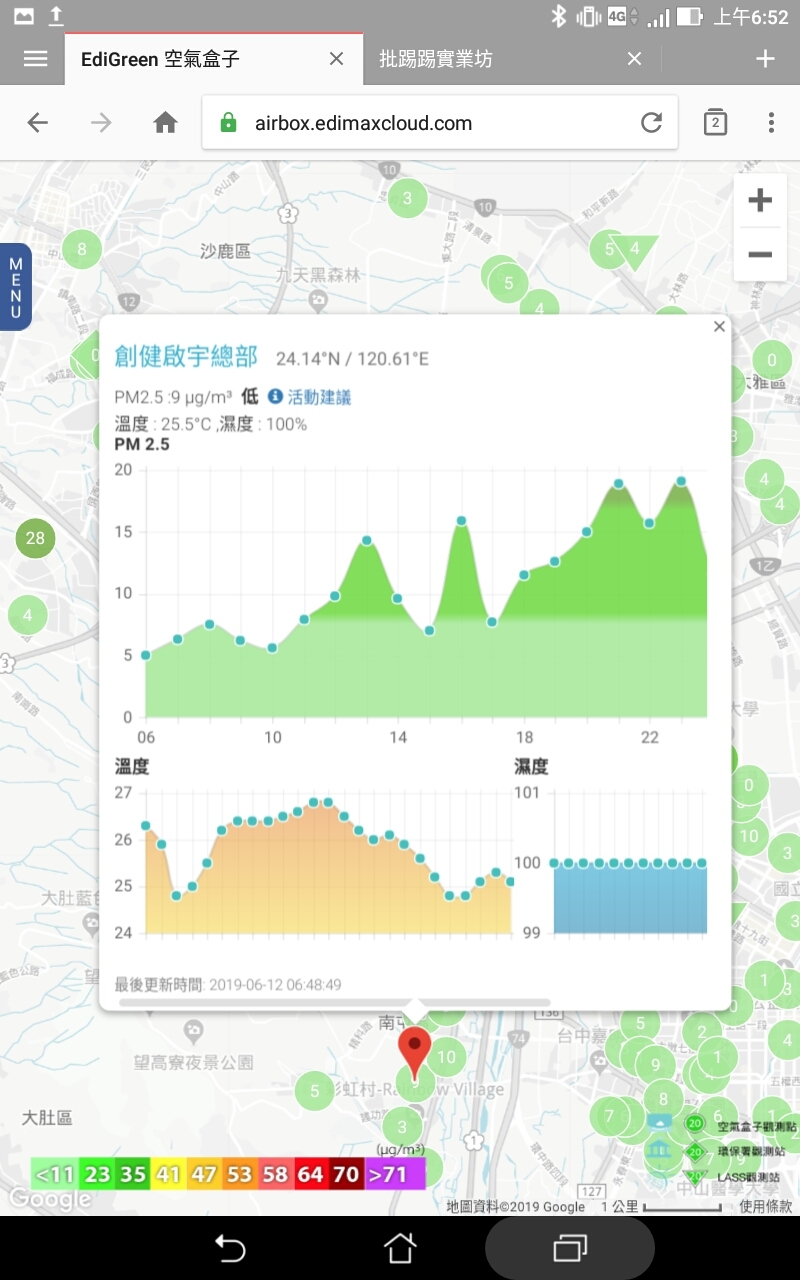Open the cluster marker 5 near 彩虹村
This screenshot has width=800, height=1280.
click(315, 1091)
